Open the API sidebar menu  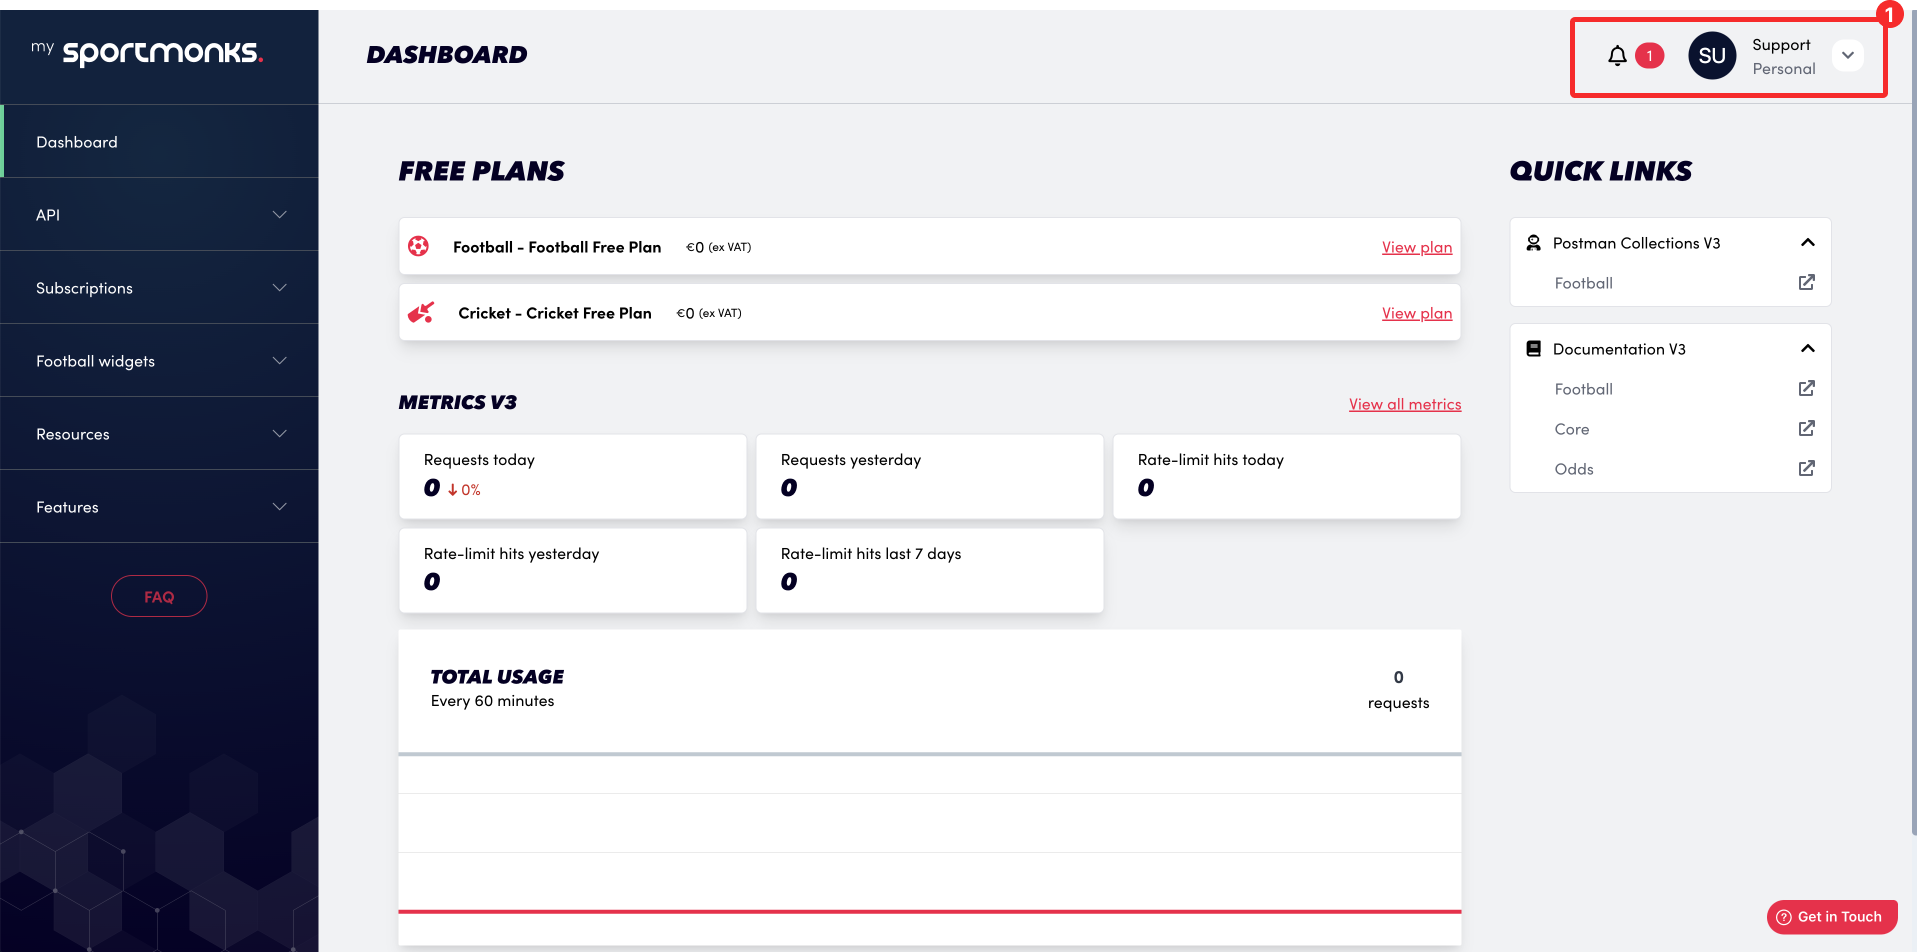click(x=160, y=215)
